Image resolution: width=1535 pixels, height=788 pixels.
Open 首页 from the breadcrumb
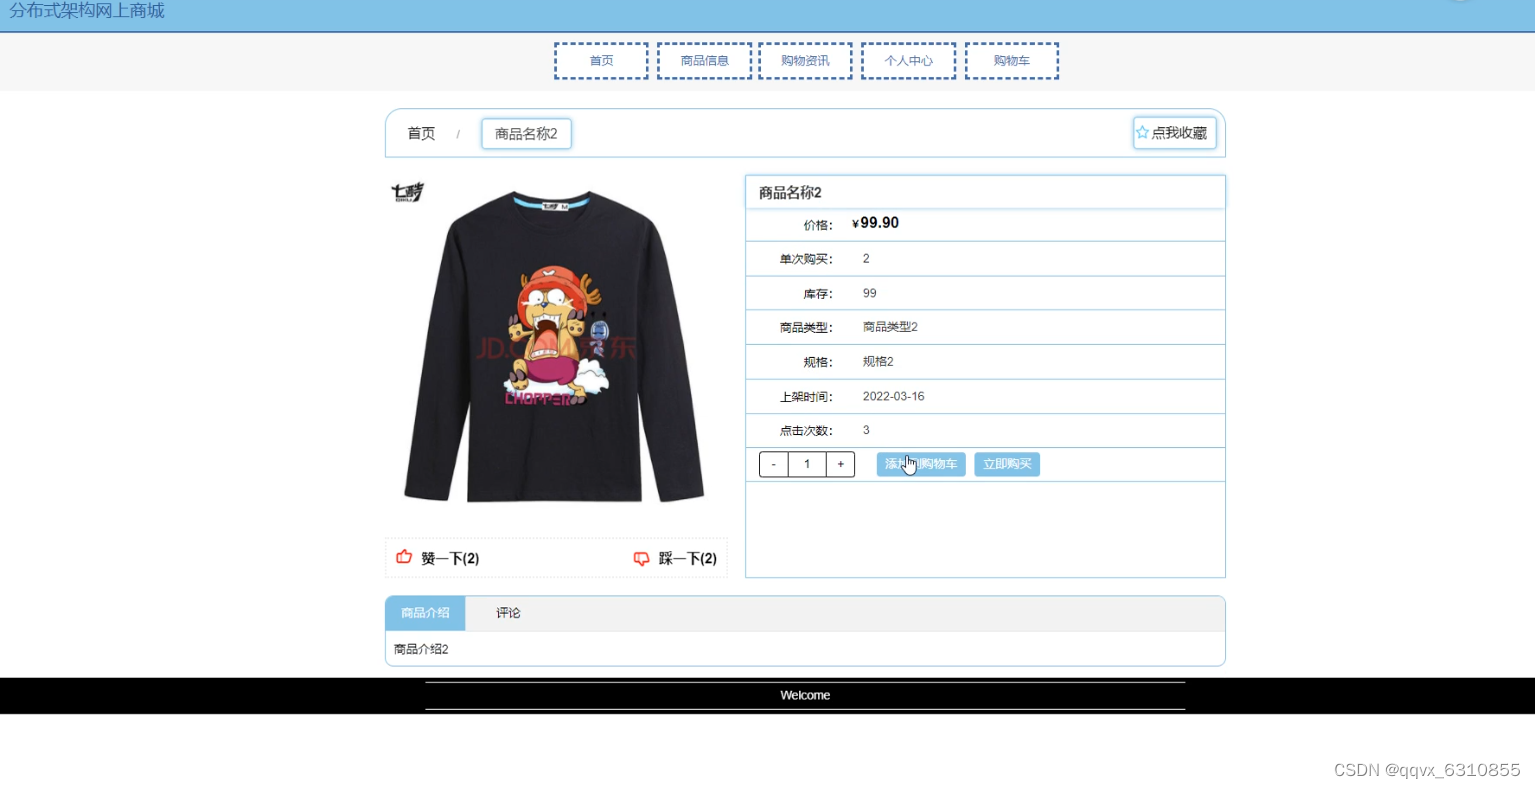coord(420,133)
